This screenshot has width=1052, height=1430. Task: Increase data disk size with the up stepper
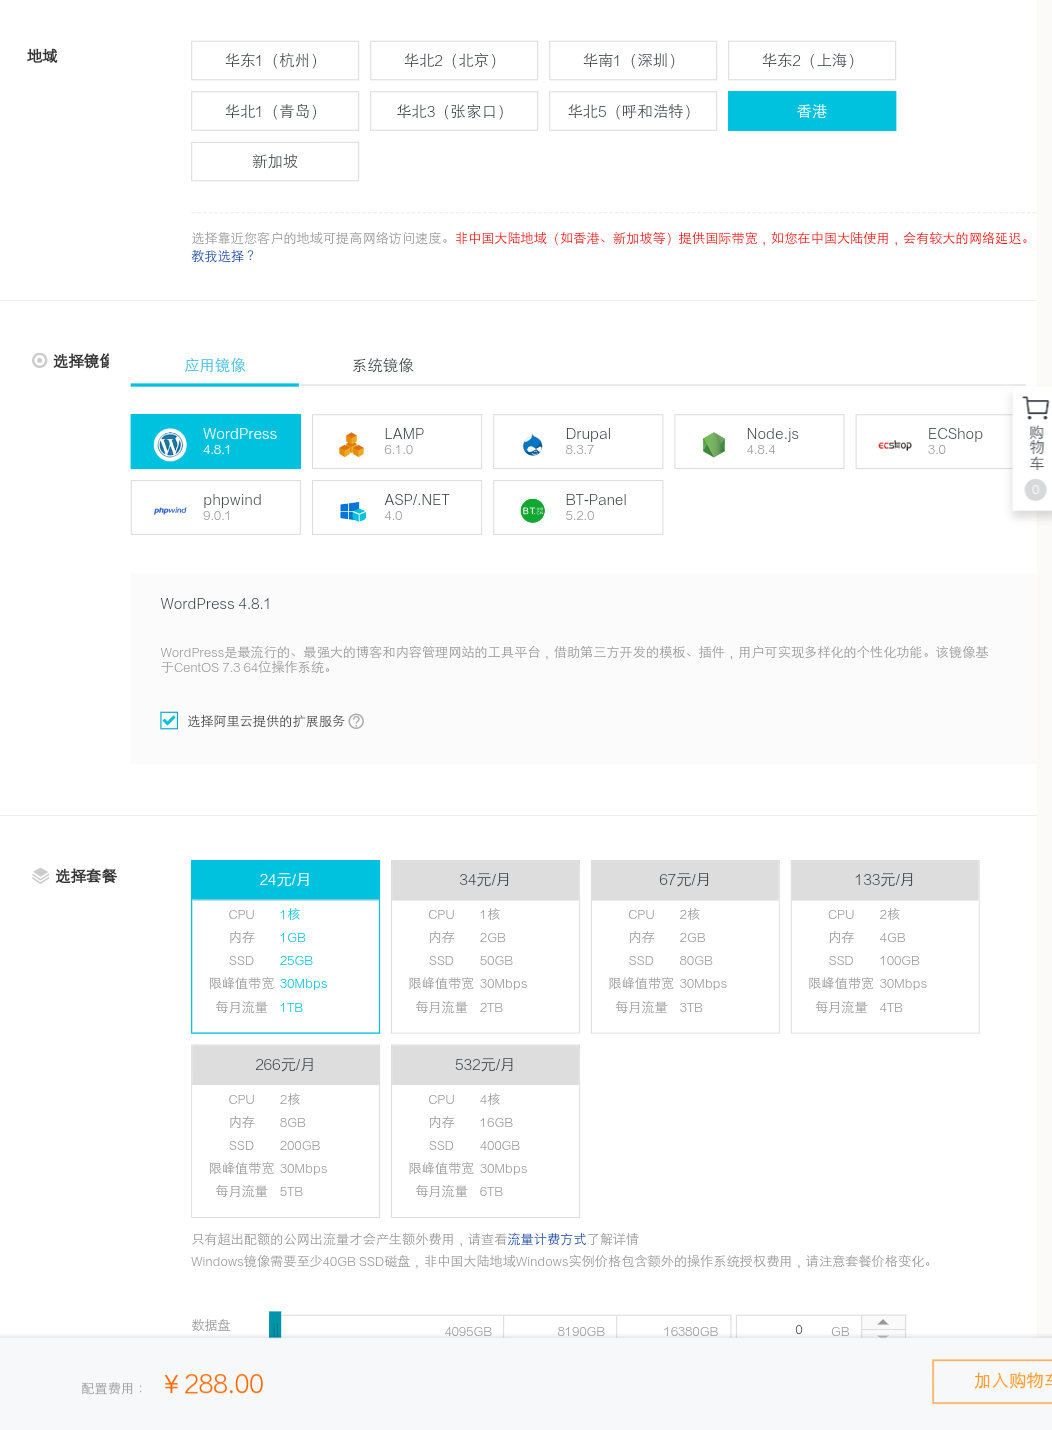(x=883, y=1320)
